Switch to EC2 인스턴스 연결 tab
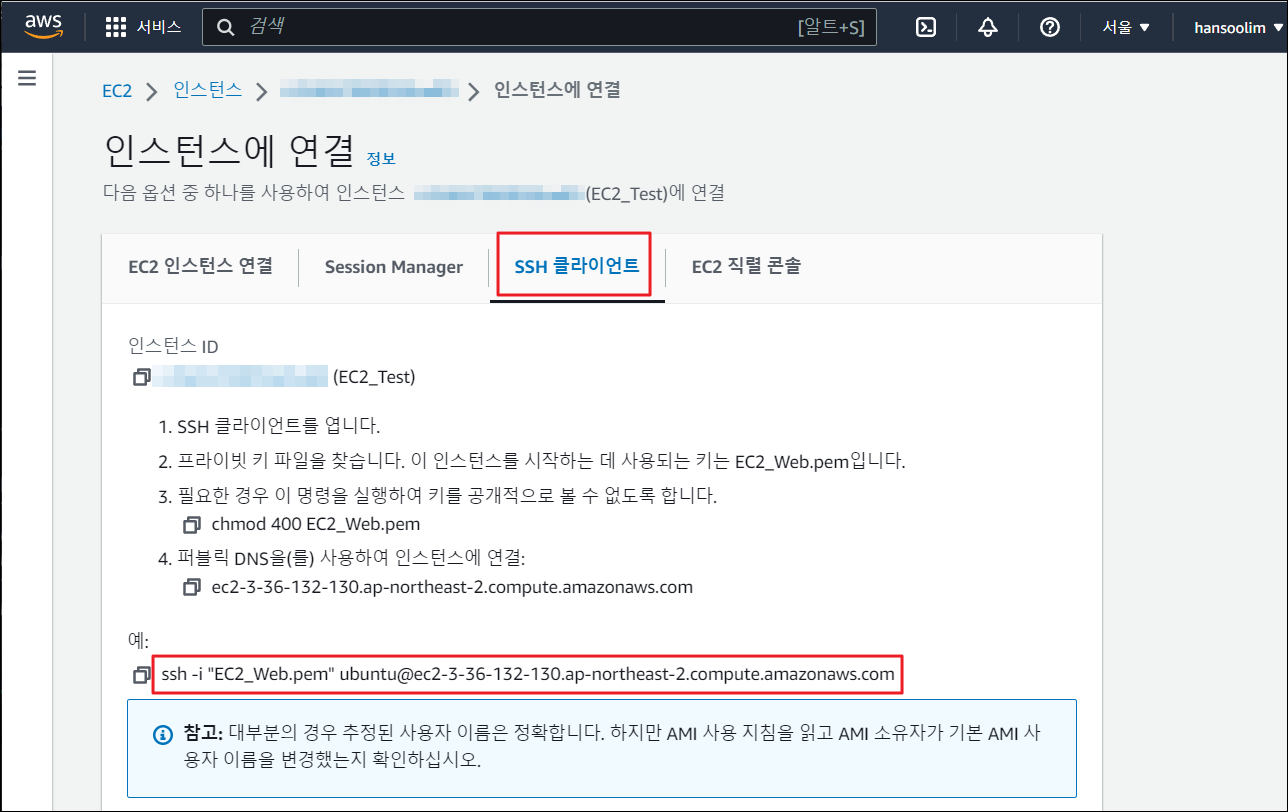Image resolution: width=1288 pixels, height=812 pixels. [200, 266]
